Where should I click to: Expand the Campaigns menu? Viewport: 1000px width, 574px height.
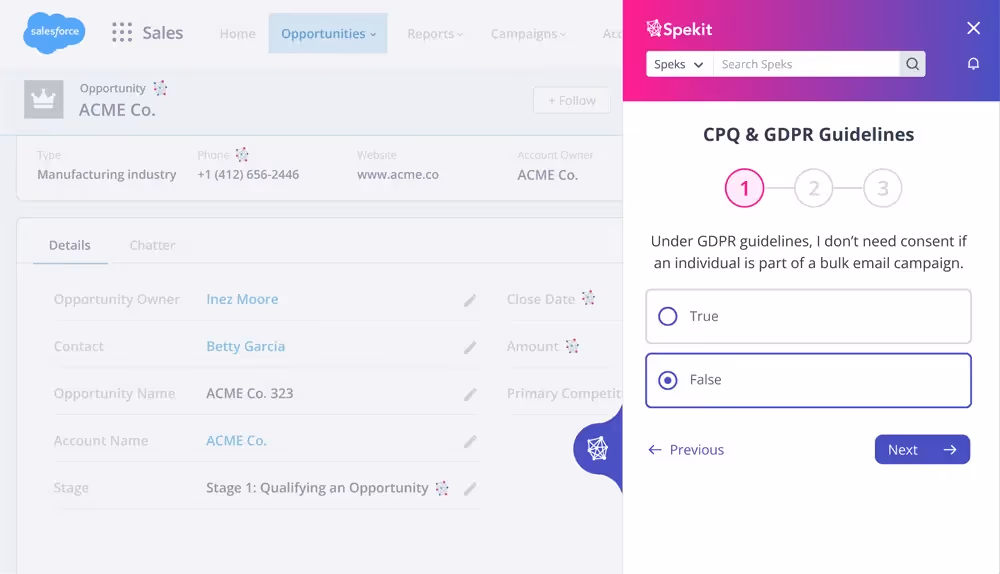pos(528,33)
